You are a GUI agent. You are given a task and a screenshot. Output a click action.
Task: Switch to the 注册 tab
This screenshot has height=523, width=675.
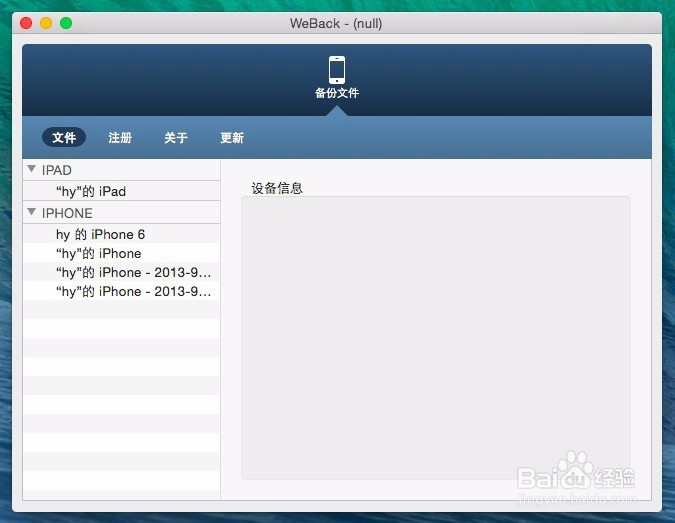coord(120,137)
